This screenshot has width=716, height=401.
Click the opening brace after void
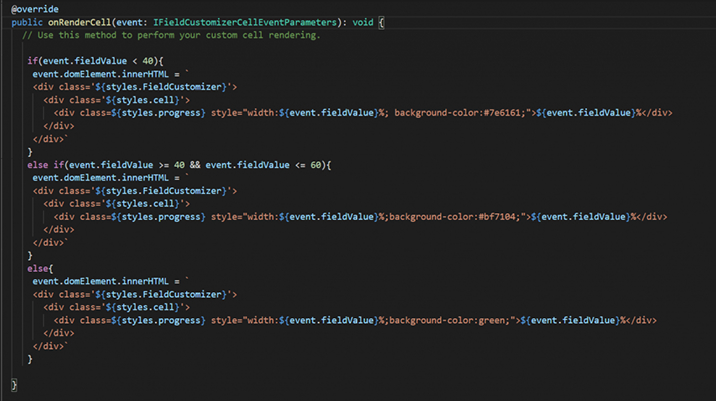(381, 22)
